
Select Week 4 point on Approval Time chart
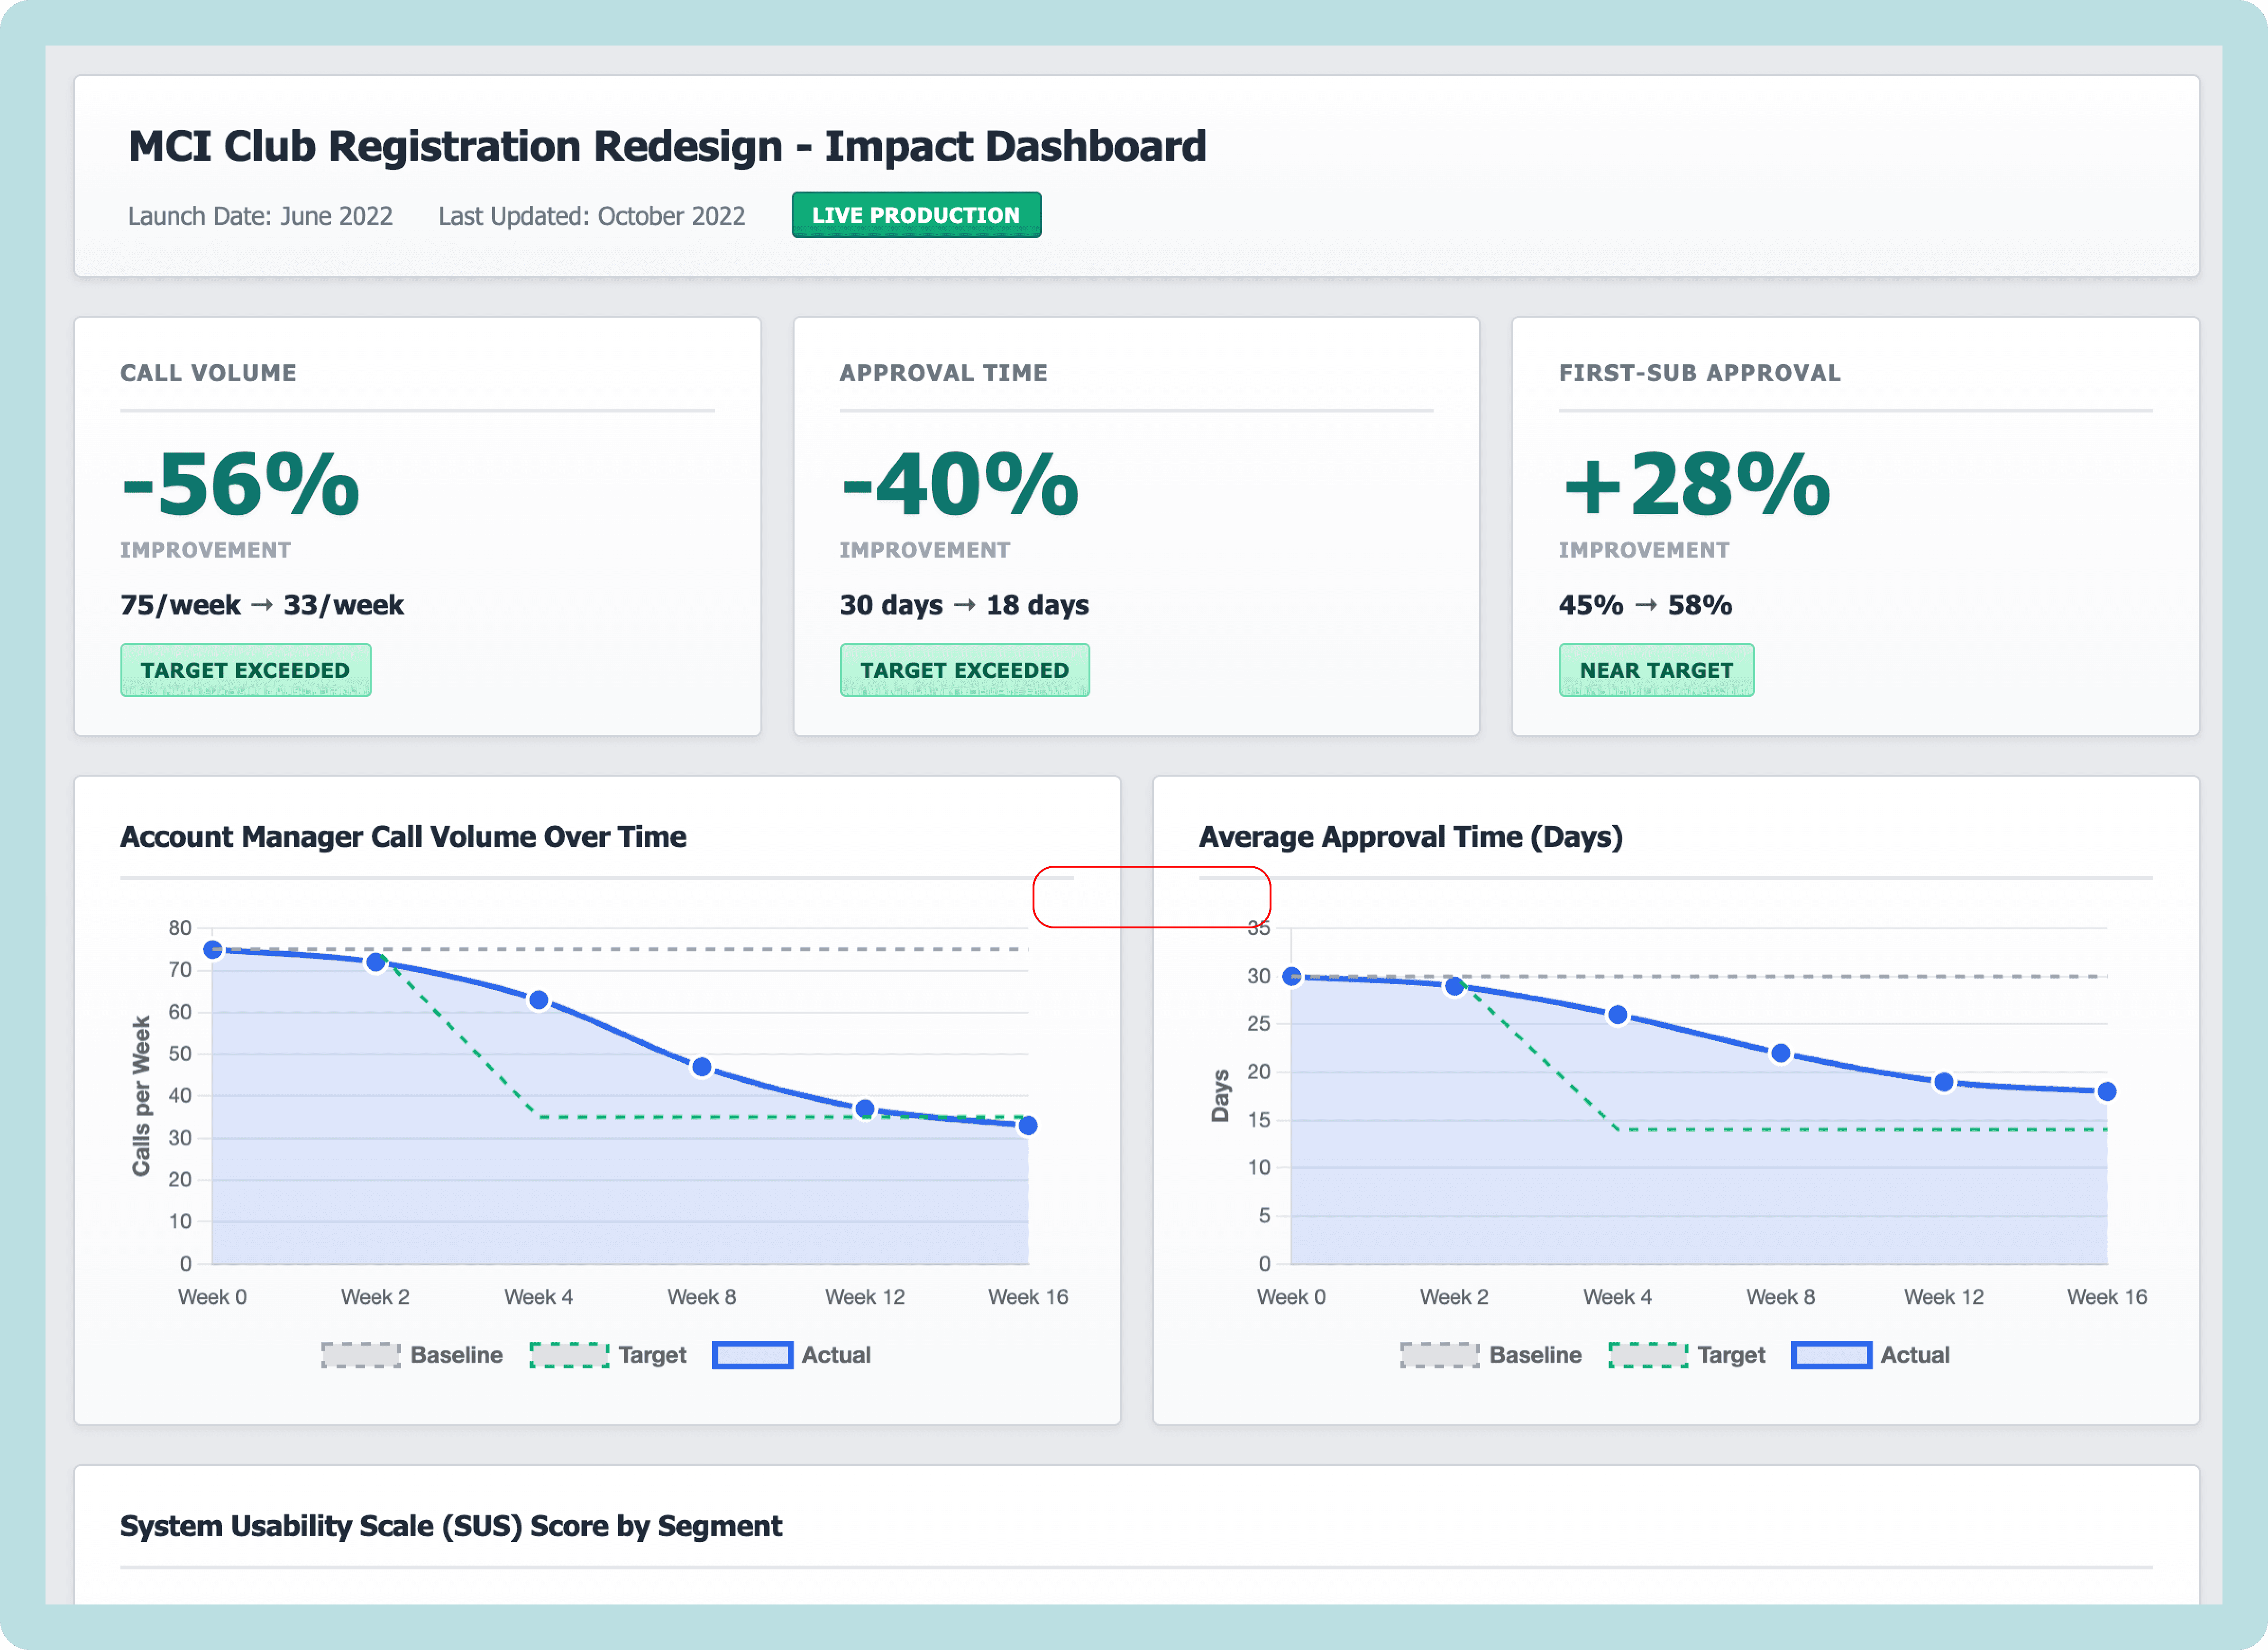pyautogui.click(x=1618, y=1015)
